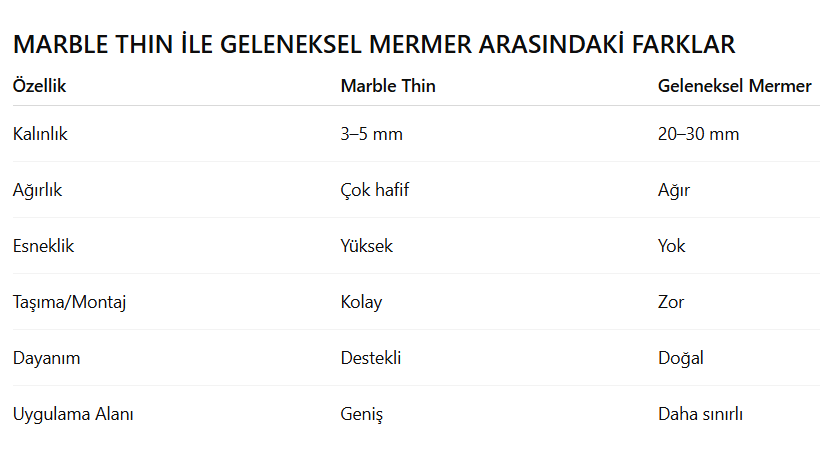Select the '3–5 mm' thickness cell
This screenshot has height=456, width=820.
click(x=371, y=134)
